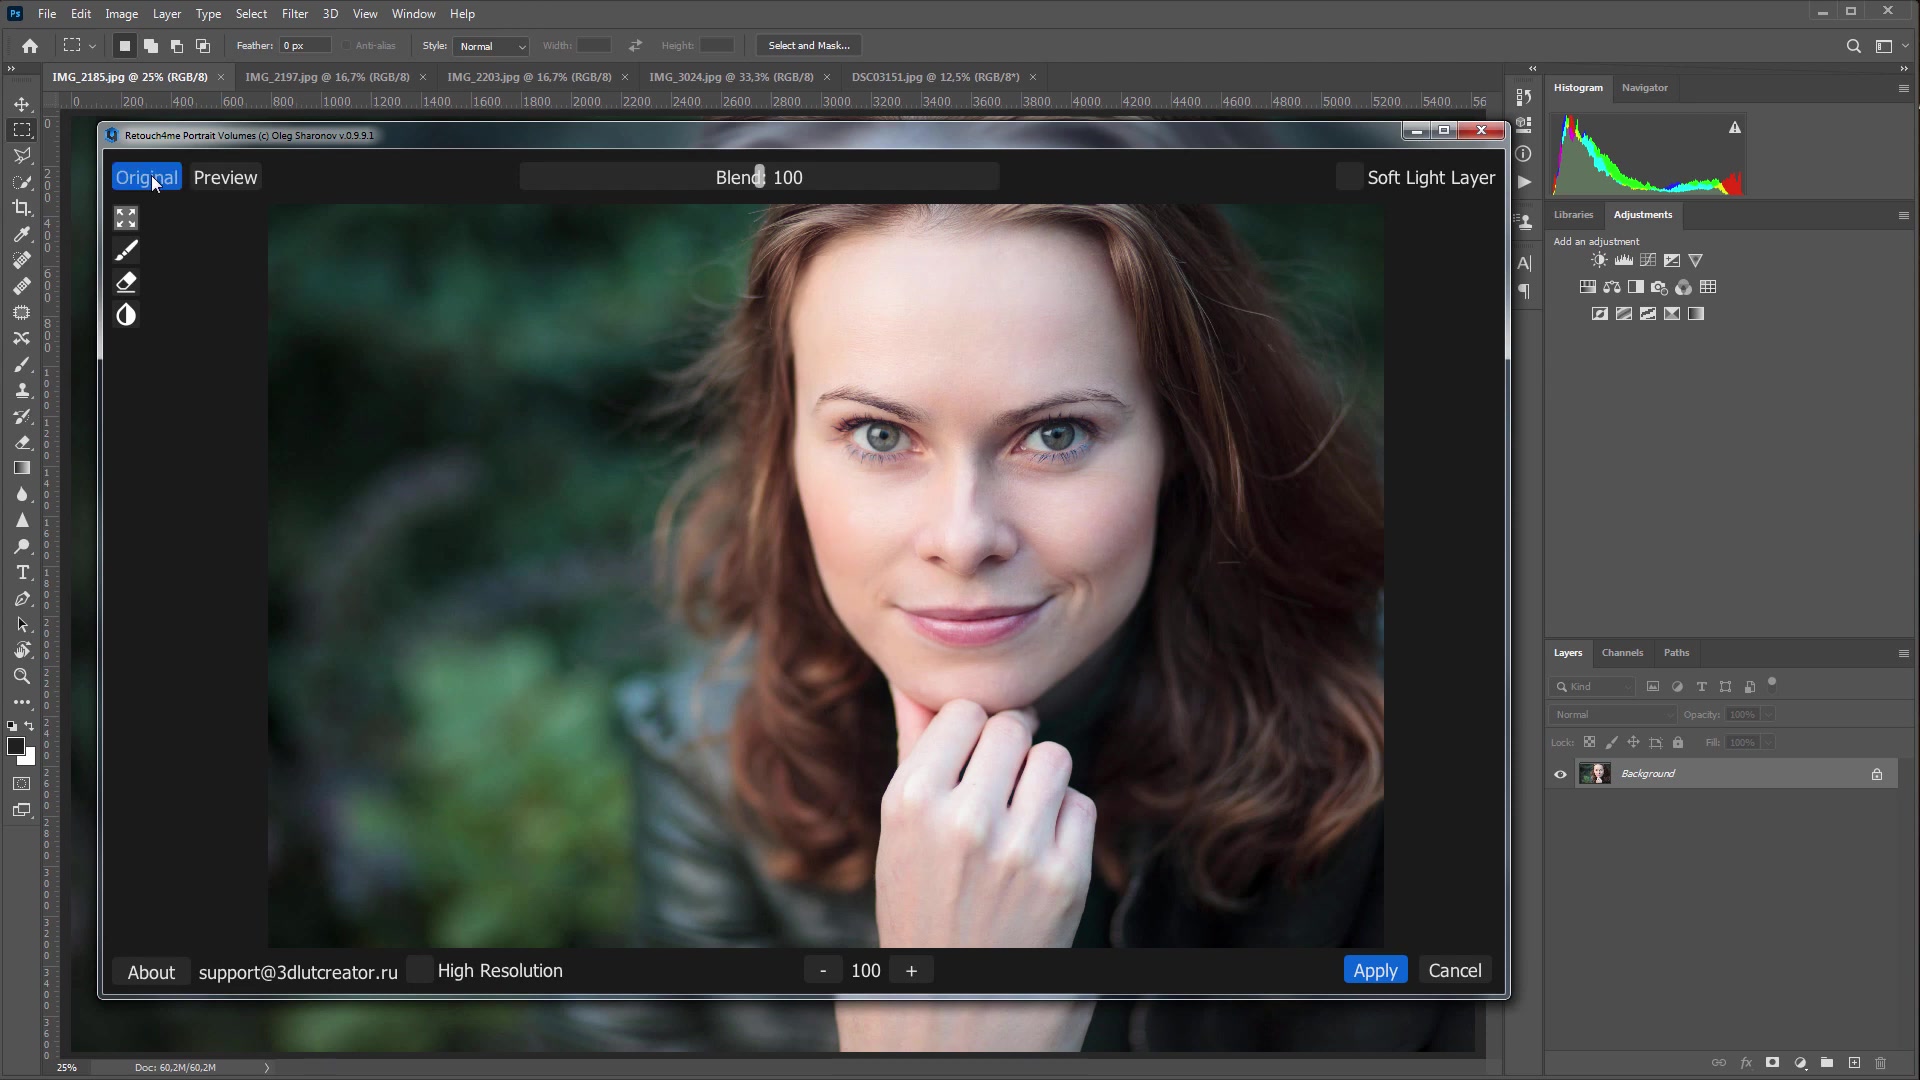This screenshot has width=1920, height=1080.
Task: Click the Layers panel thumbnail
Action: (1596, 774)
